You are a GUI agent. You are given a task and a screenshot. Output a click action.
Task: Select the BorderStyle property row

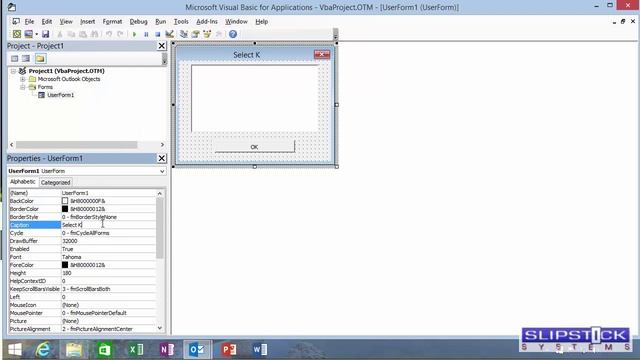click(82, 217)
